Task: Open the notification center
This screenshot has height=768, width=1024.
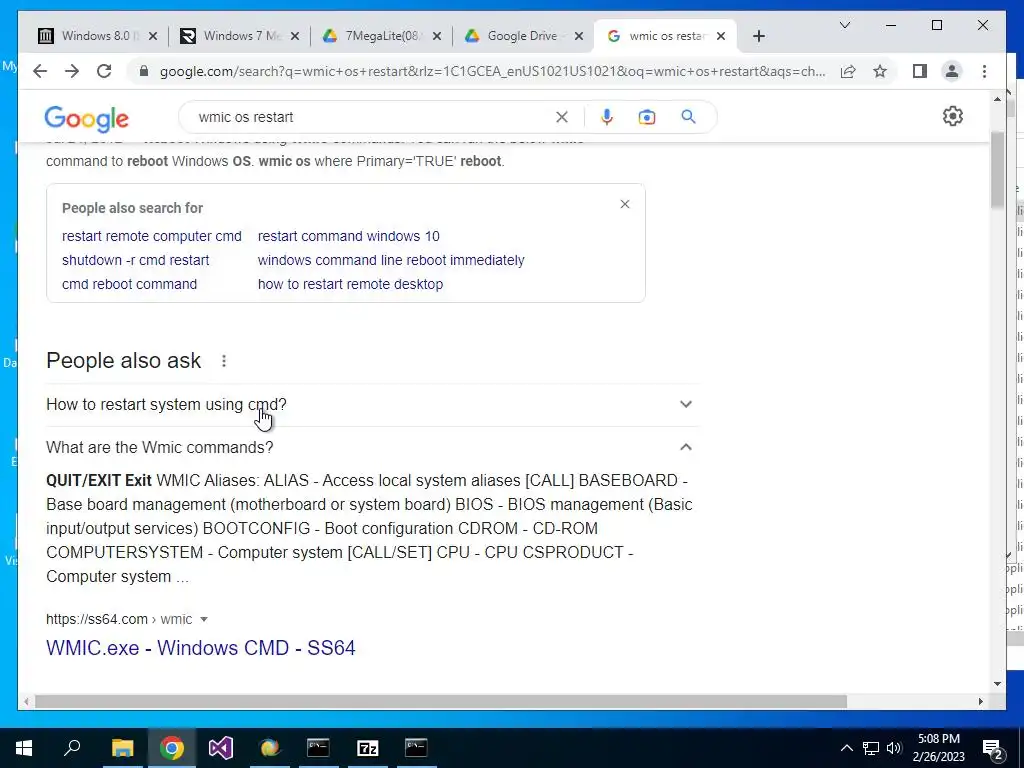Action: tap(993, 748)
